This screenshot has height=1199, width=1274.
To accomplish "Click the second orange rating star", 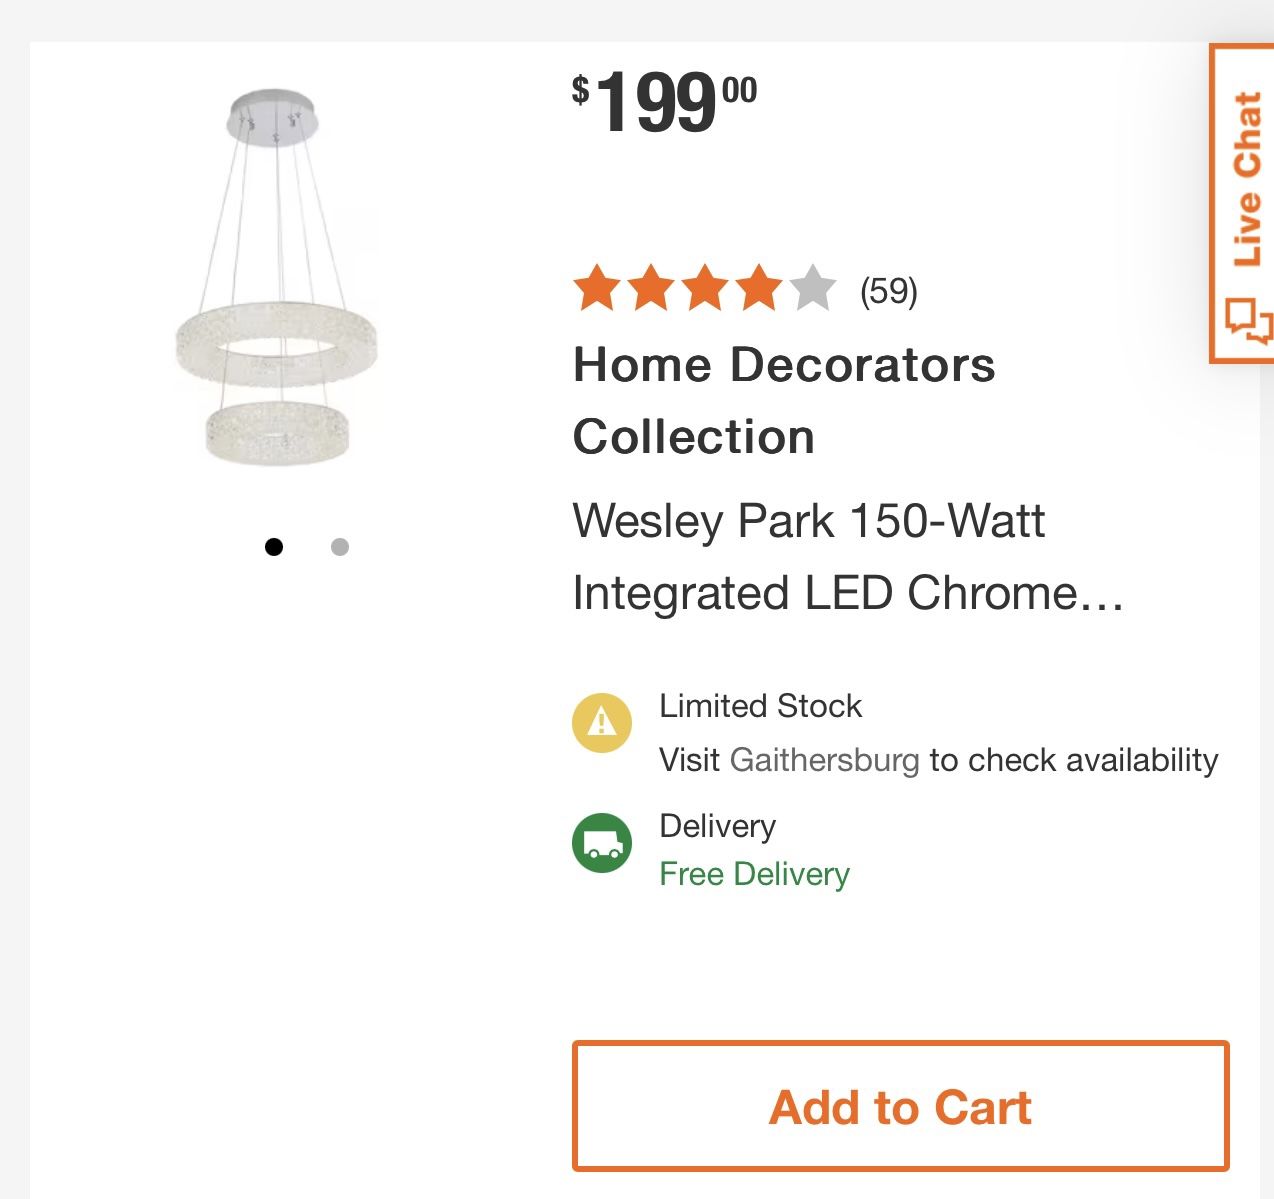I will (651, 289).
